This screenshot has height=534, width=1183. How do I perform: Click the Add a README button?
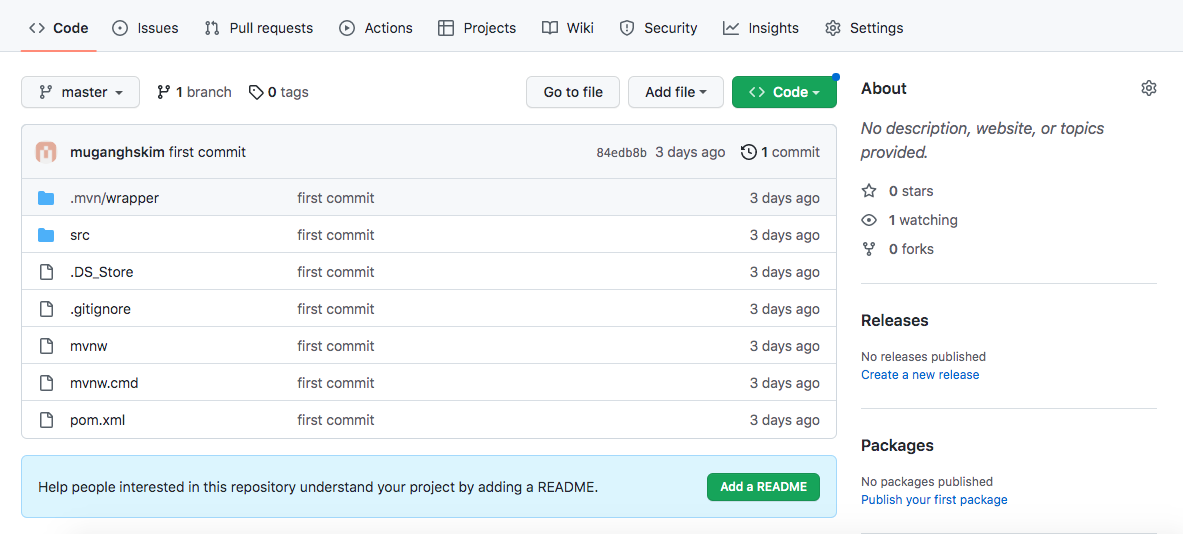764,486
